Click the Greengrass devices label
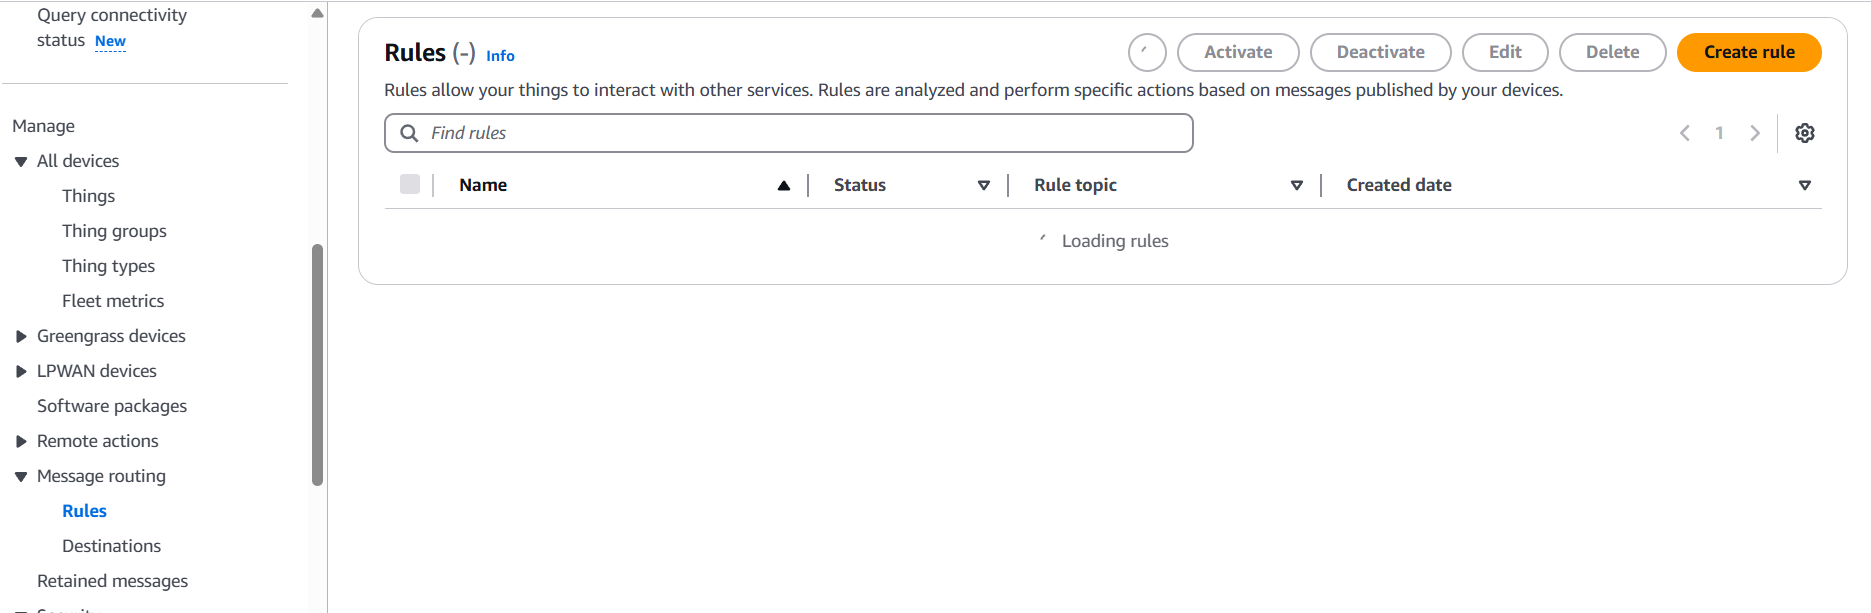 [x=111, y=336]
